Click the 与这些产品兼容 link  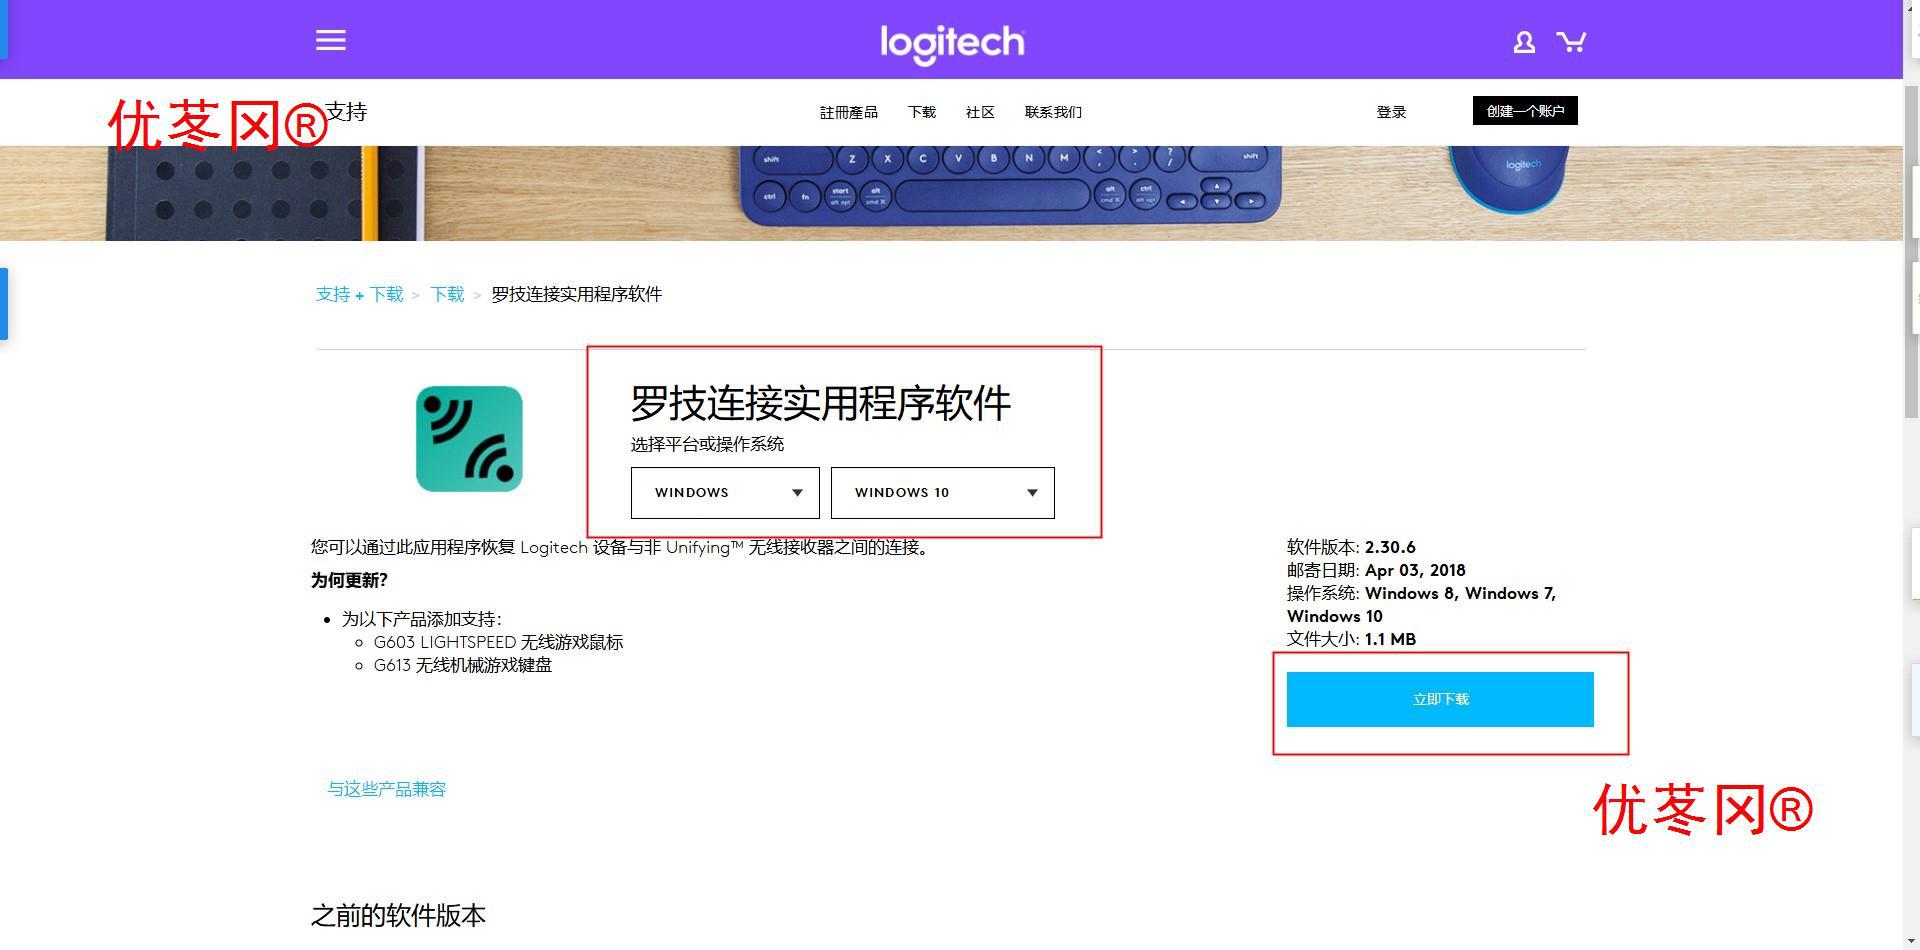386,789
